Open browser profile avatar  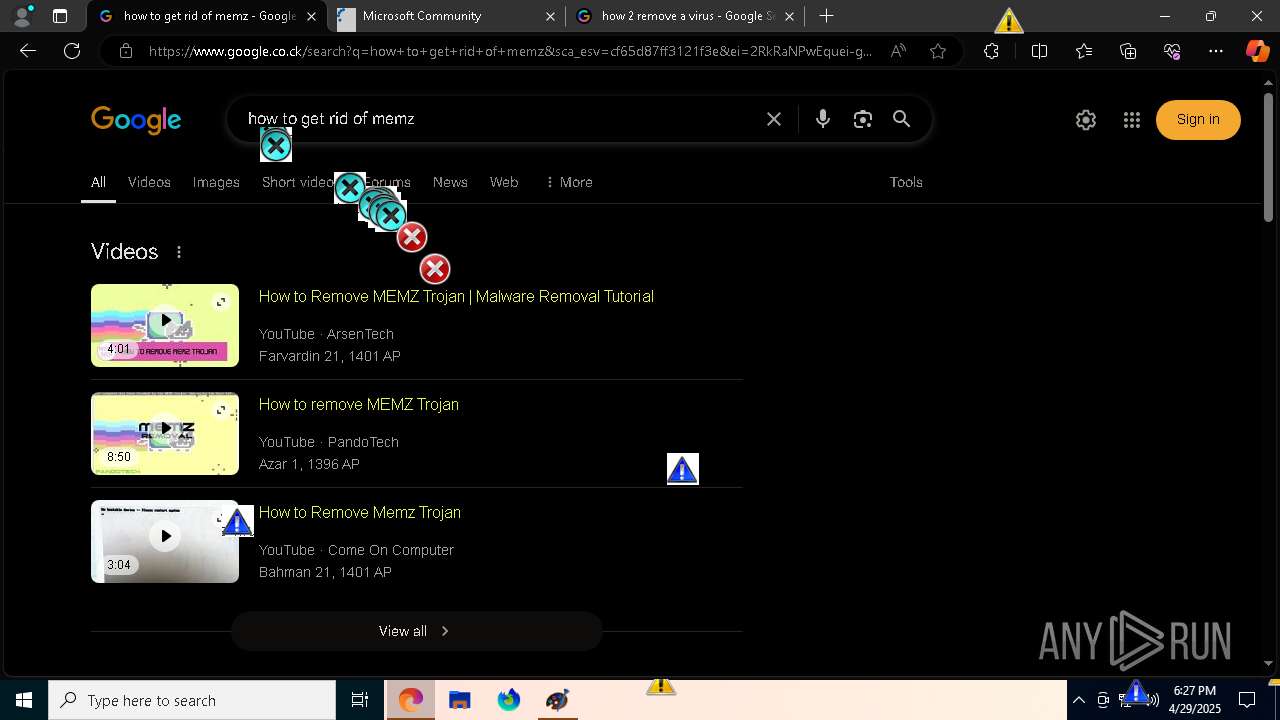coord(22,16)
